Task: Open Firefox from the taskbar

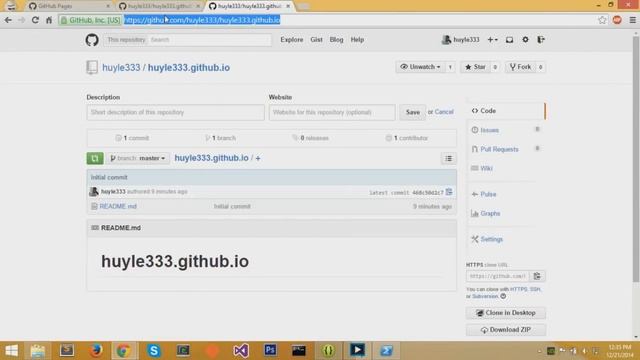Action: point(96,350)
